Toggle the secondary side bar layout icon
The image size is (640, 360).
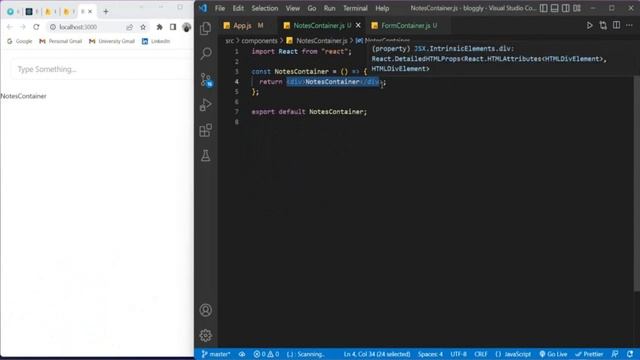click(566, 8)
